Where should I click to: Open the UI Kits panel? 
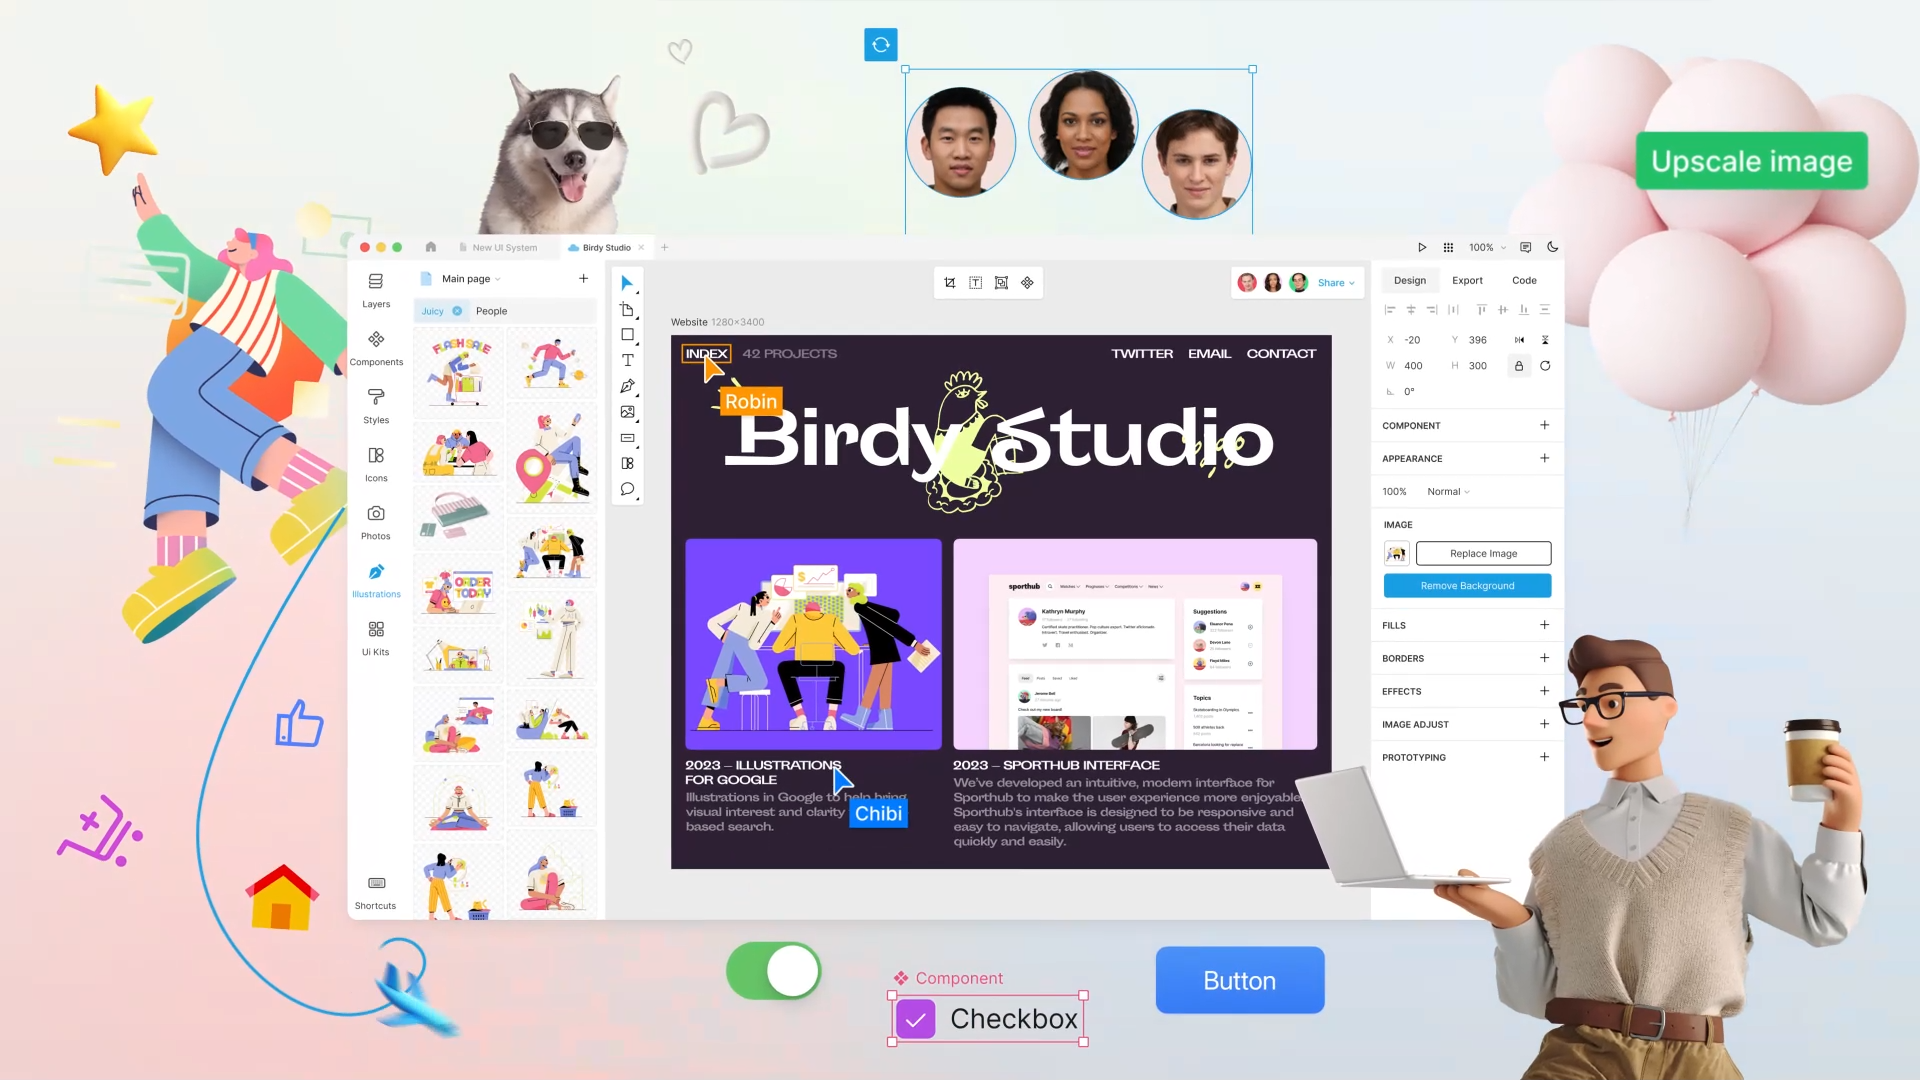pyautogui.click(x=376, y=637)
